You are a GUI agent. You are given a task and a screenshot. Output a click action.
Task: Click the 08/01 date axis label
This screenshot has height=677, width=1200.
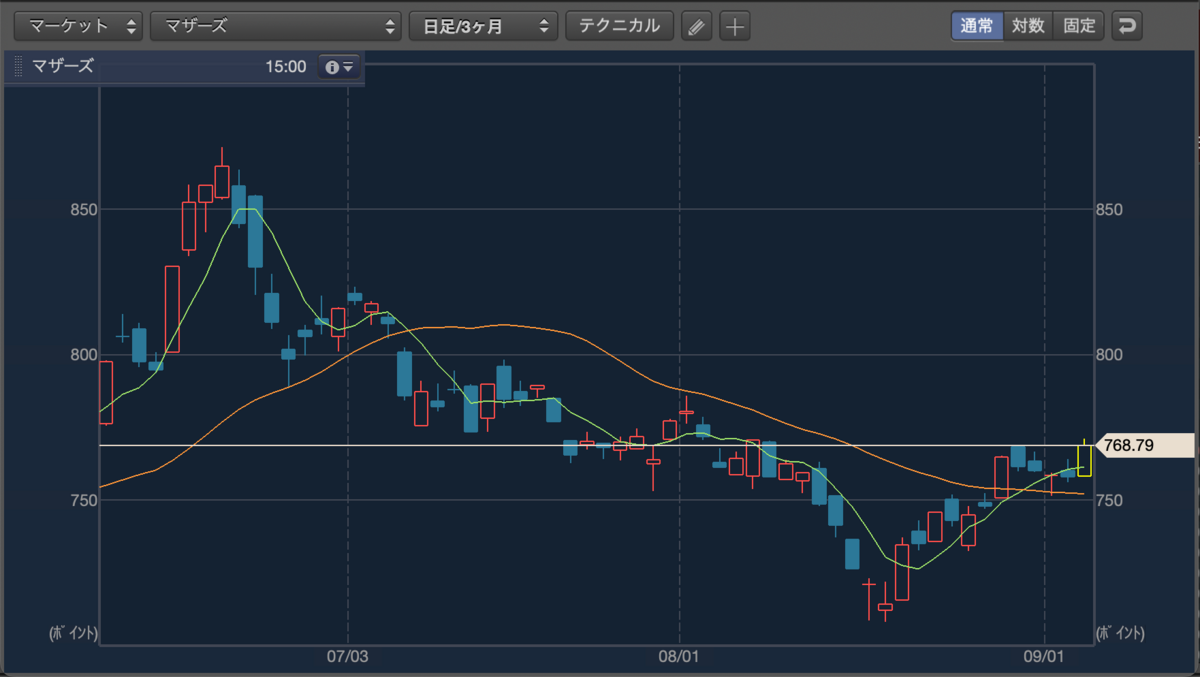point(679,657)
